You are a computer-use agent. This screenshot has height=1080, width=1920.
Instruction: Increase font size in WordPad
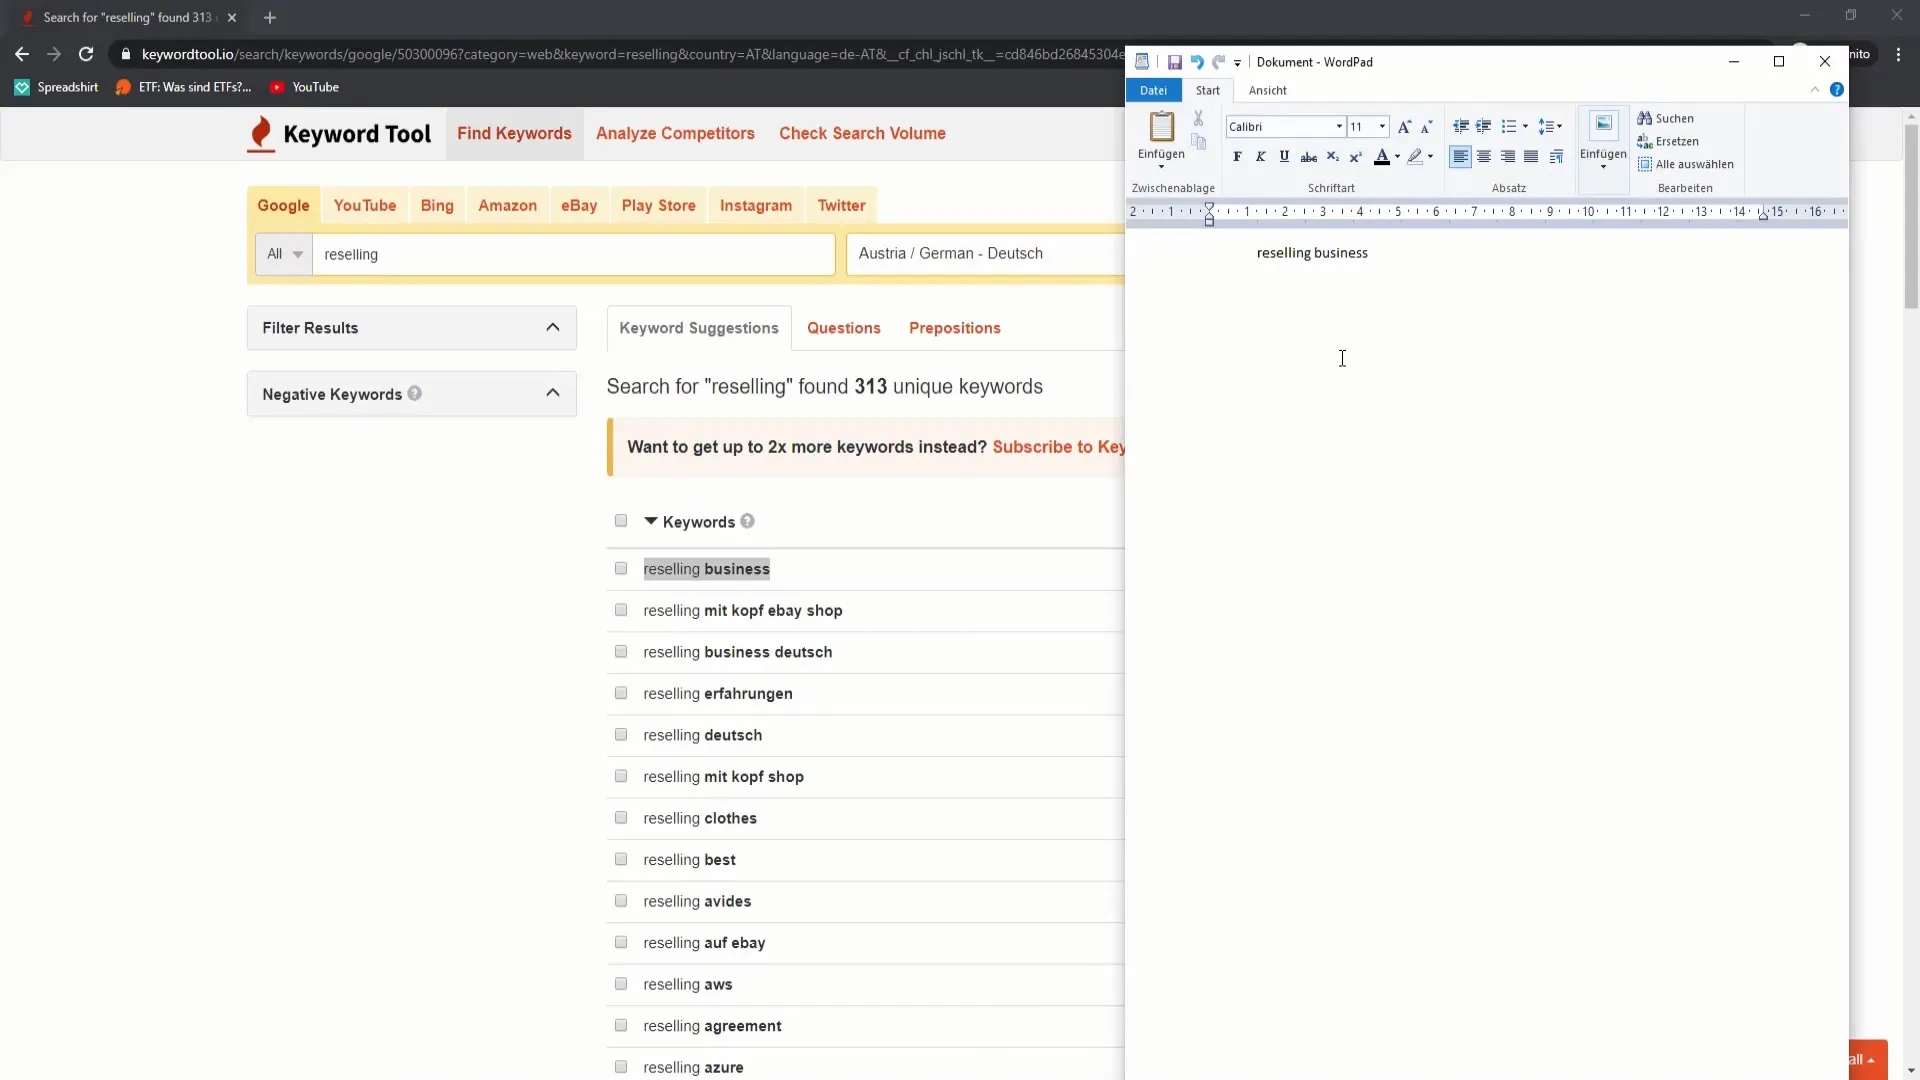1404,127
